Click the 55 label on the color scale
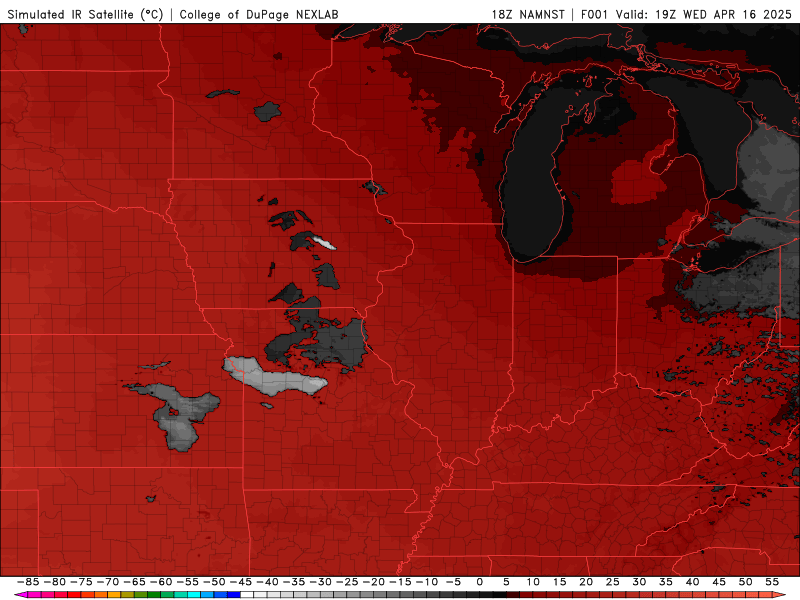 [x=771, y=582]
